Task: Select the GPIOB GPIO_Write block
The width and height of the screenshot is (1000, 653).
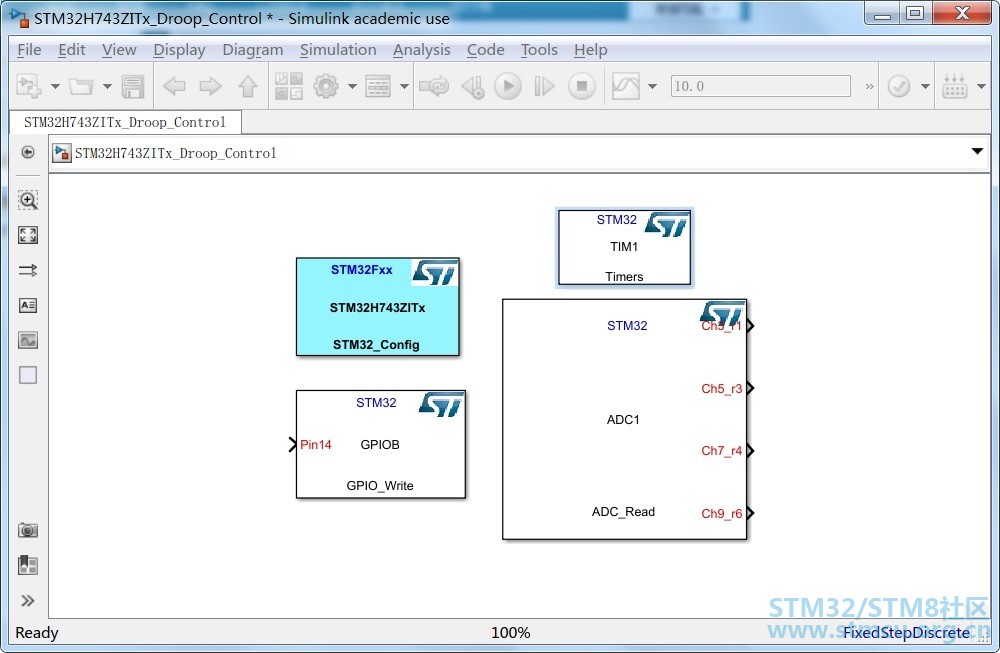Action: click(x=381, y=444)
